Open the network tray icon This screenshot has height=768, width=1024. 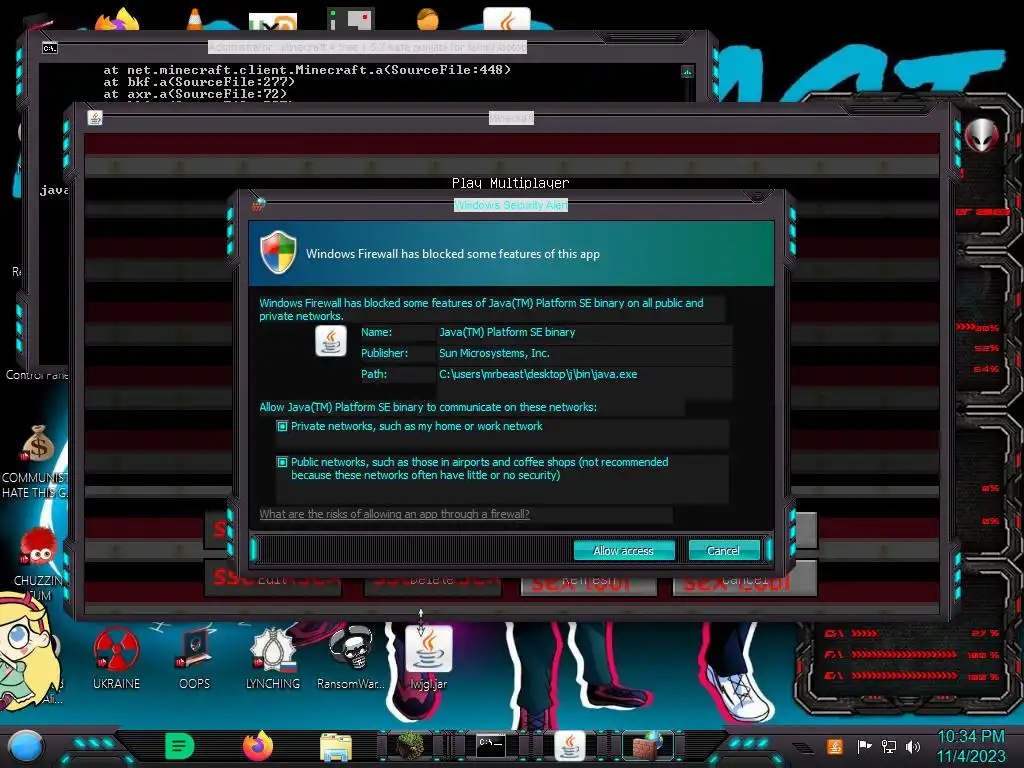point(889,746)
